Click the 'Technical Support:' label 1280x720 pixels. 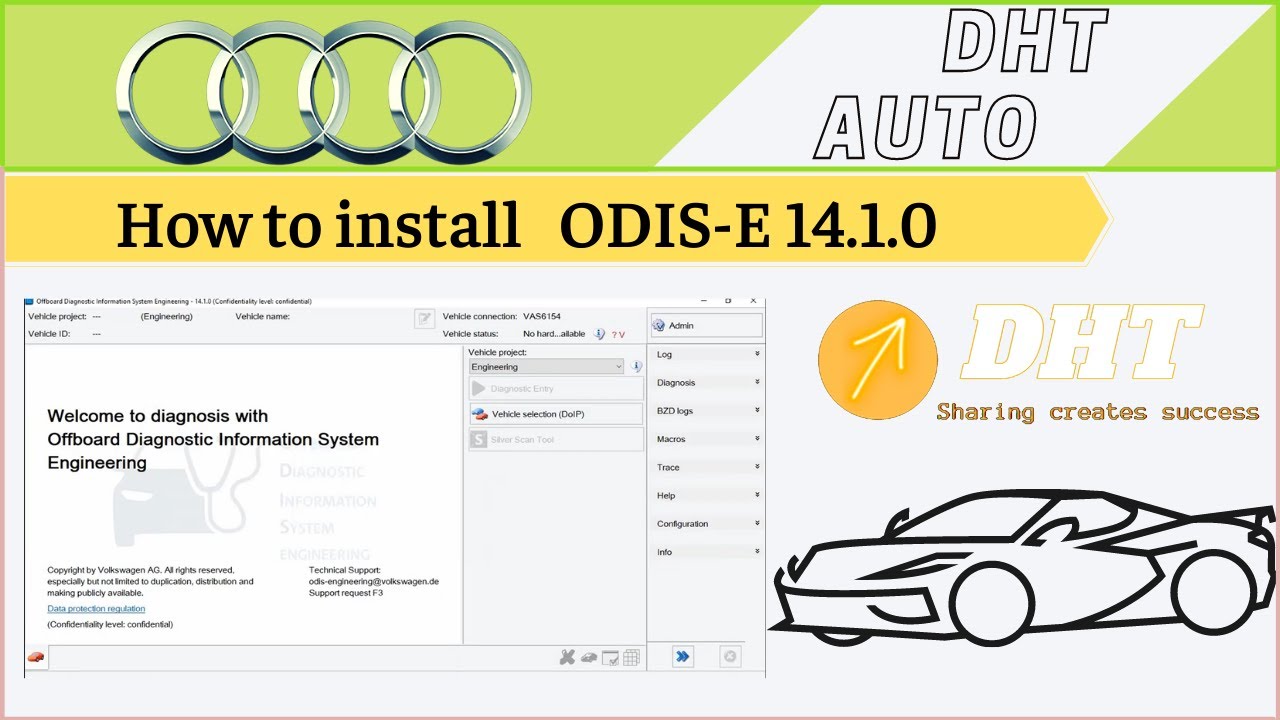pos(345,570)
